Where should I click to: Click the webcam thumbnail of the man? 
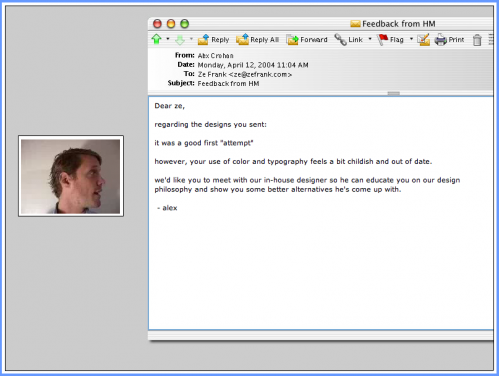click(x=71, y=176)
